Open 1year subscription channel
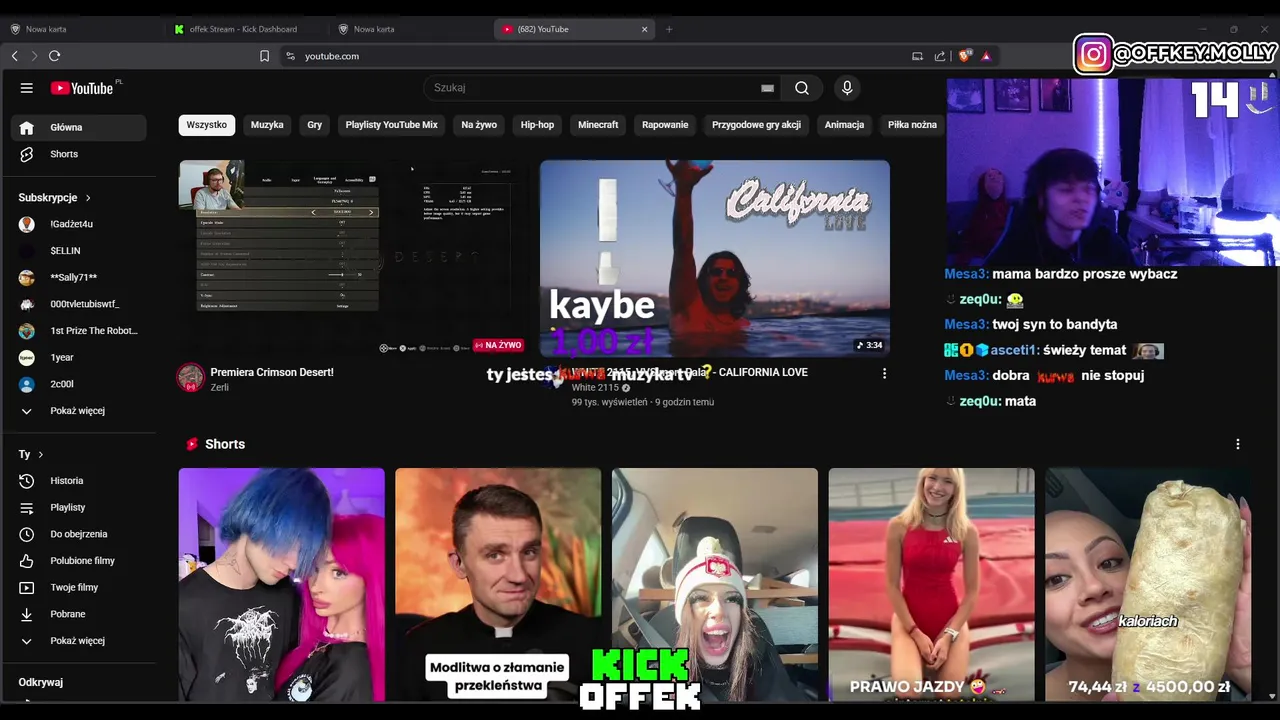 coord(78,357)
